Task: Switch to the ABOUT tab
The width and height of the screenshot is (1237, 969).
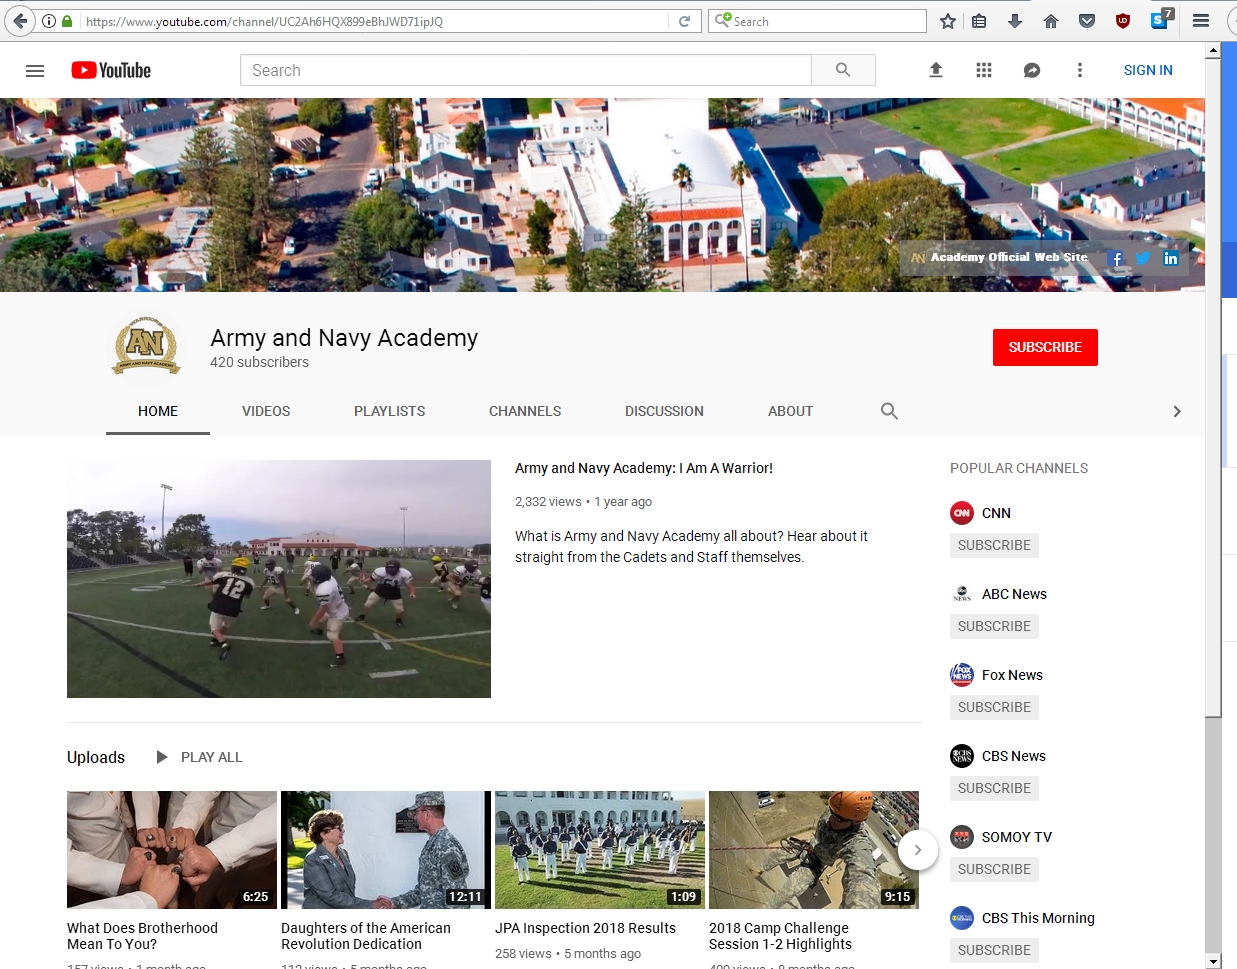Action: (x=790, y=411)
